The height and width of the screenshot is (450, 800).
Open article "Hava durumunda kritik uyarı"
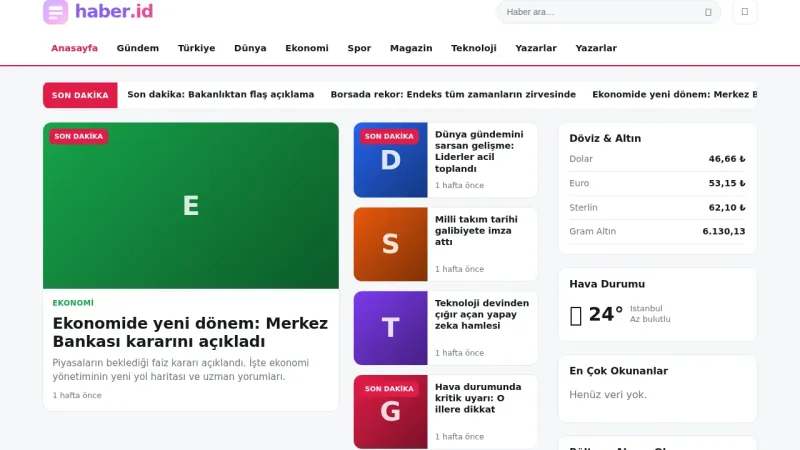[x=478, y=398]
